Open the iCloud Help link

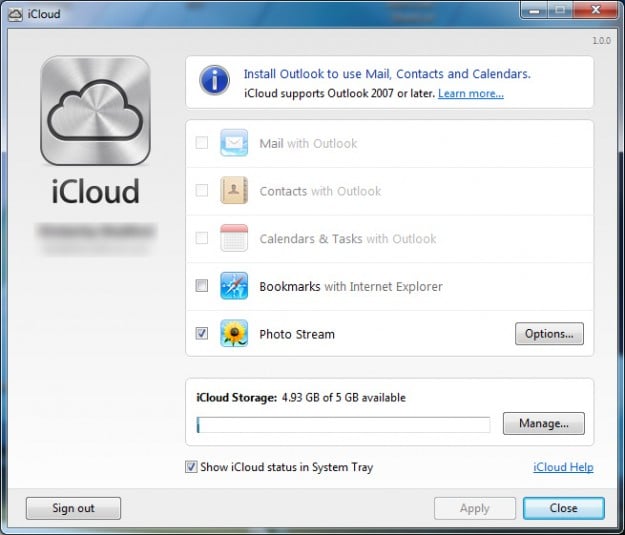pyautogui.click(x=563, y=467)
